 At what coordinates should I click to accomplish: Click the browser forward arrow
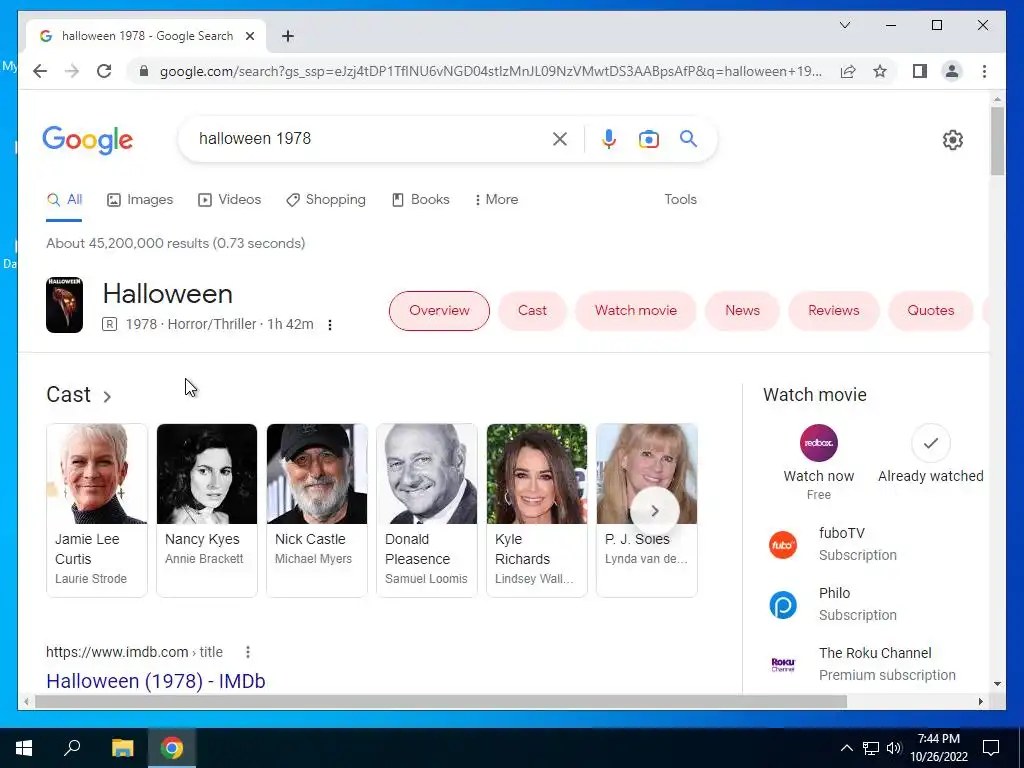(x=72, y=71)
